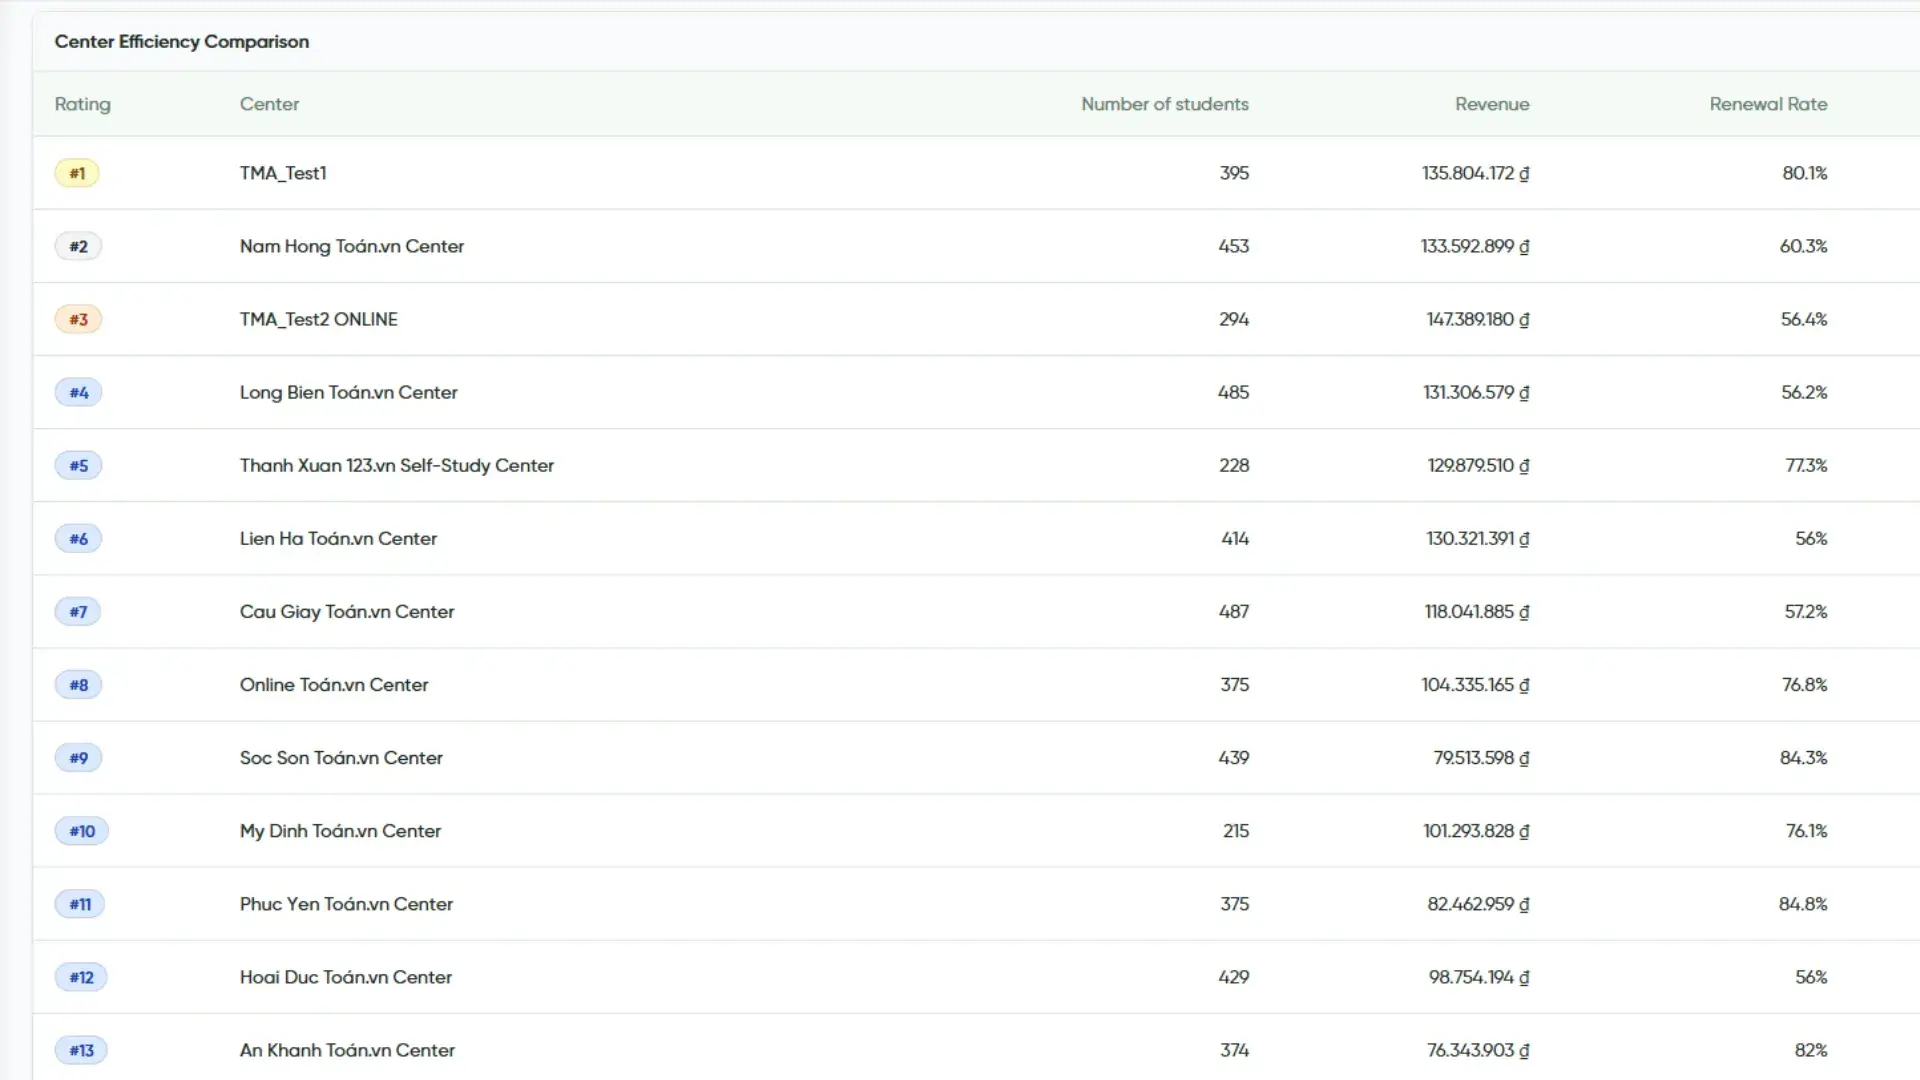Click renewal rate 84.3% cell

click(x=1803, y=758)
